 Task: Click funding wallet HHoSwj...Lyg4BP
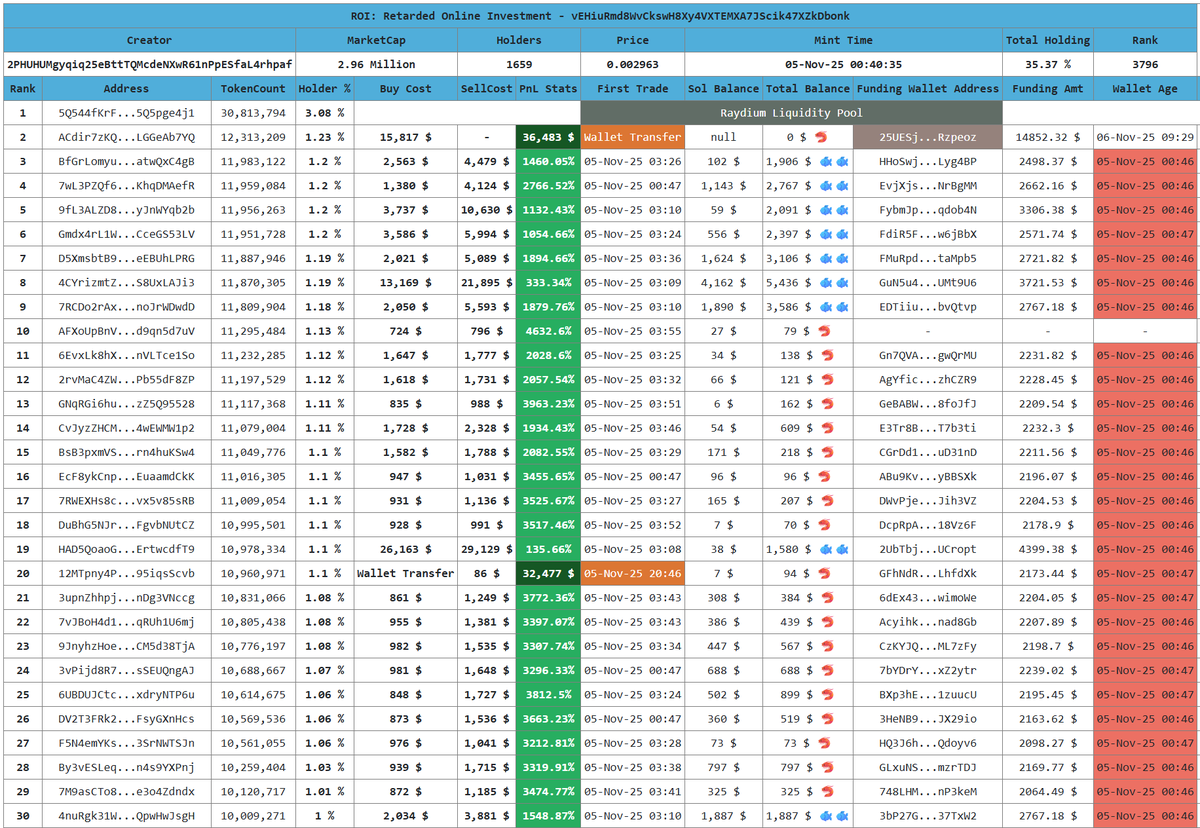[928, 161]
